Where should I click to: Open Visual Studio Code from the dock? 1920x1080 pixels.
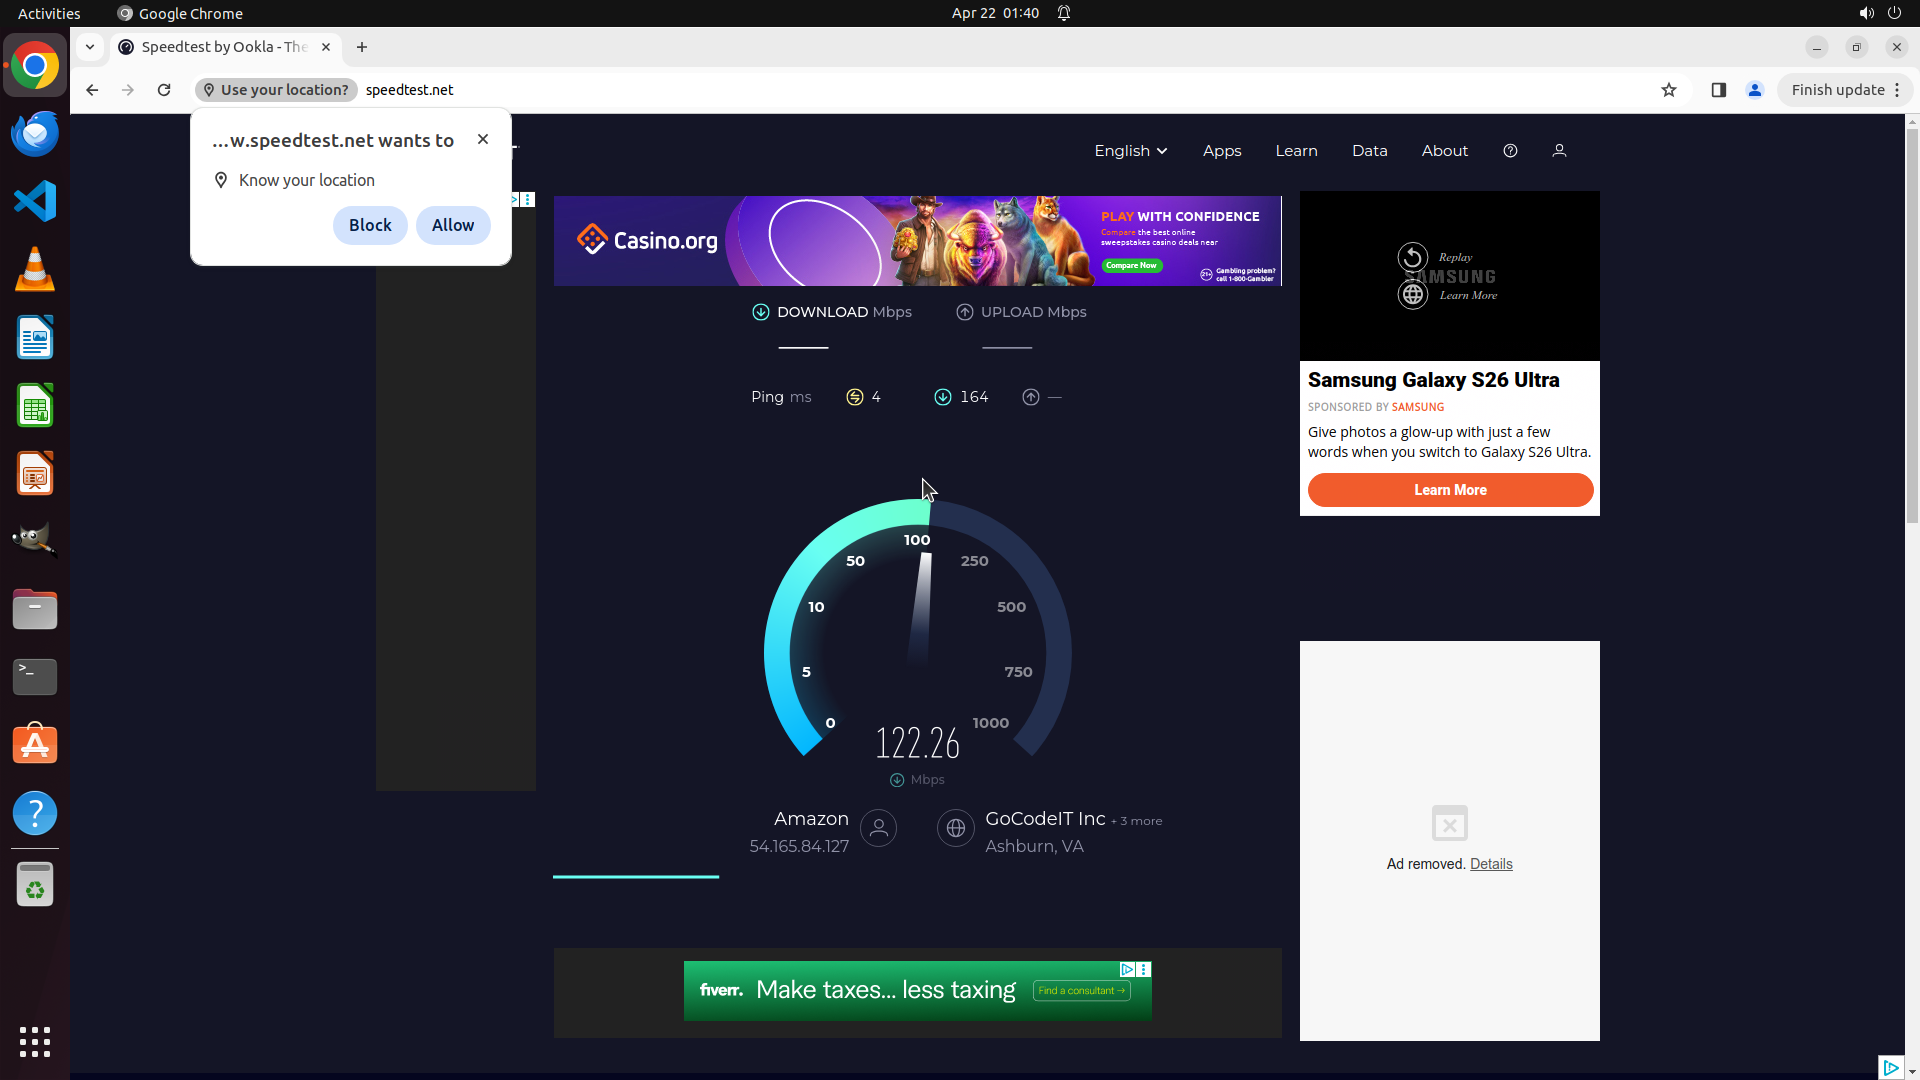(x=35, y=201)
